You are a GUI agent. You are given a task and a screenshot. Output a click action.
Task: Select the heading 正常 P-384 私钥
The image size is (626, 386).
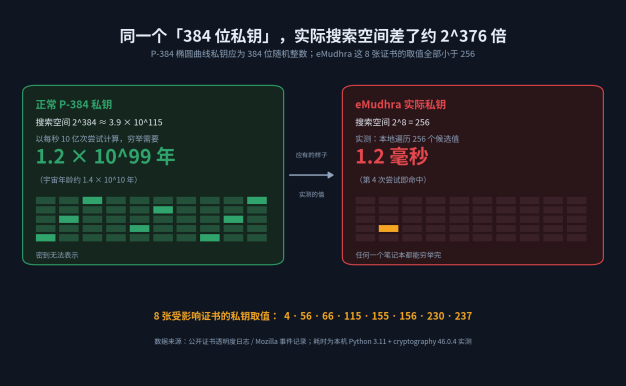point(74,105)
